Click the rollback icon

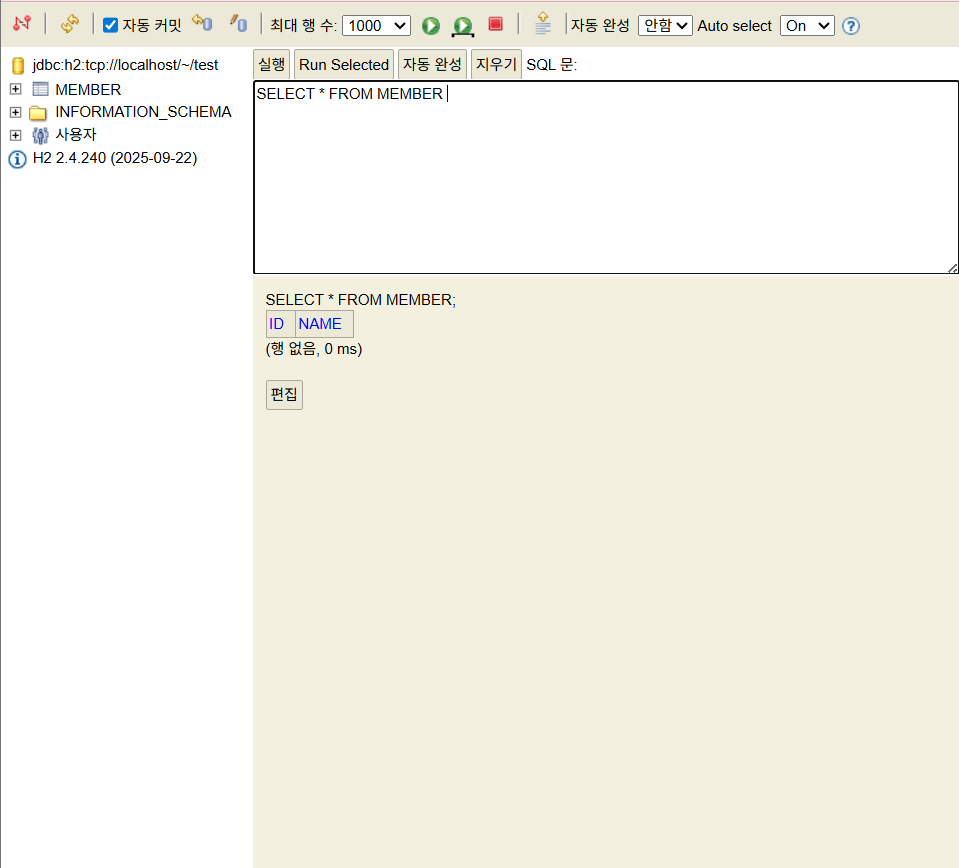point(202,23)
